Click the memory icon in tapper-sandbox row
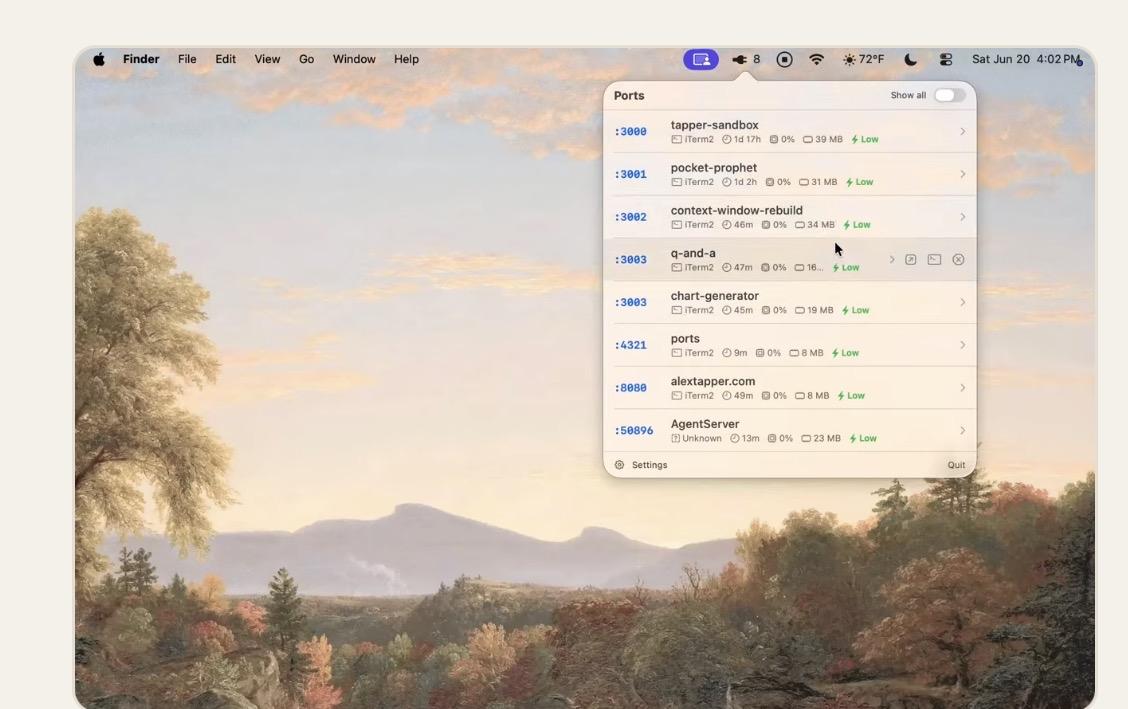The width and height of the screenshot is (1128, 709). [808, 139]
